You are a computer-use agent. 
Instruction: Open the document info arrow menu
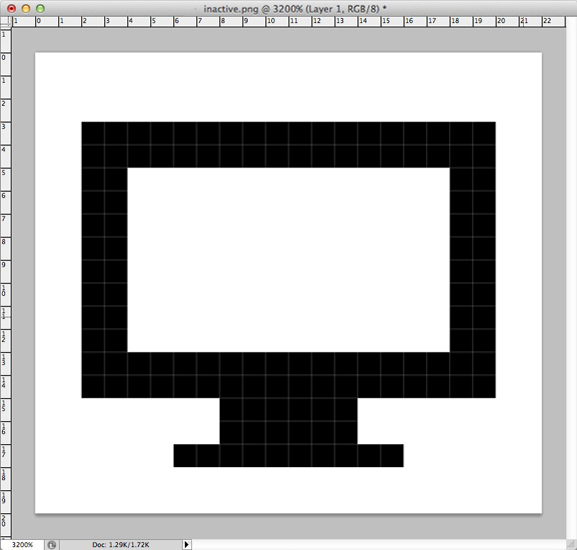click(x=187, y=544)
